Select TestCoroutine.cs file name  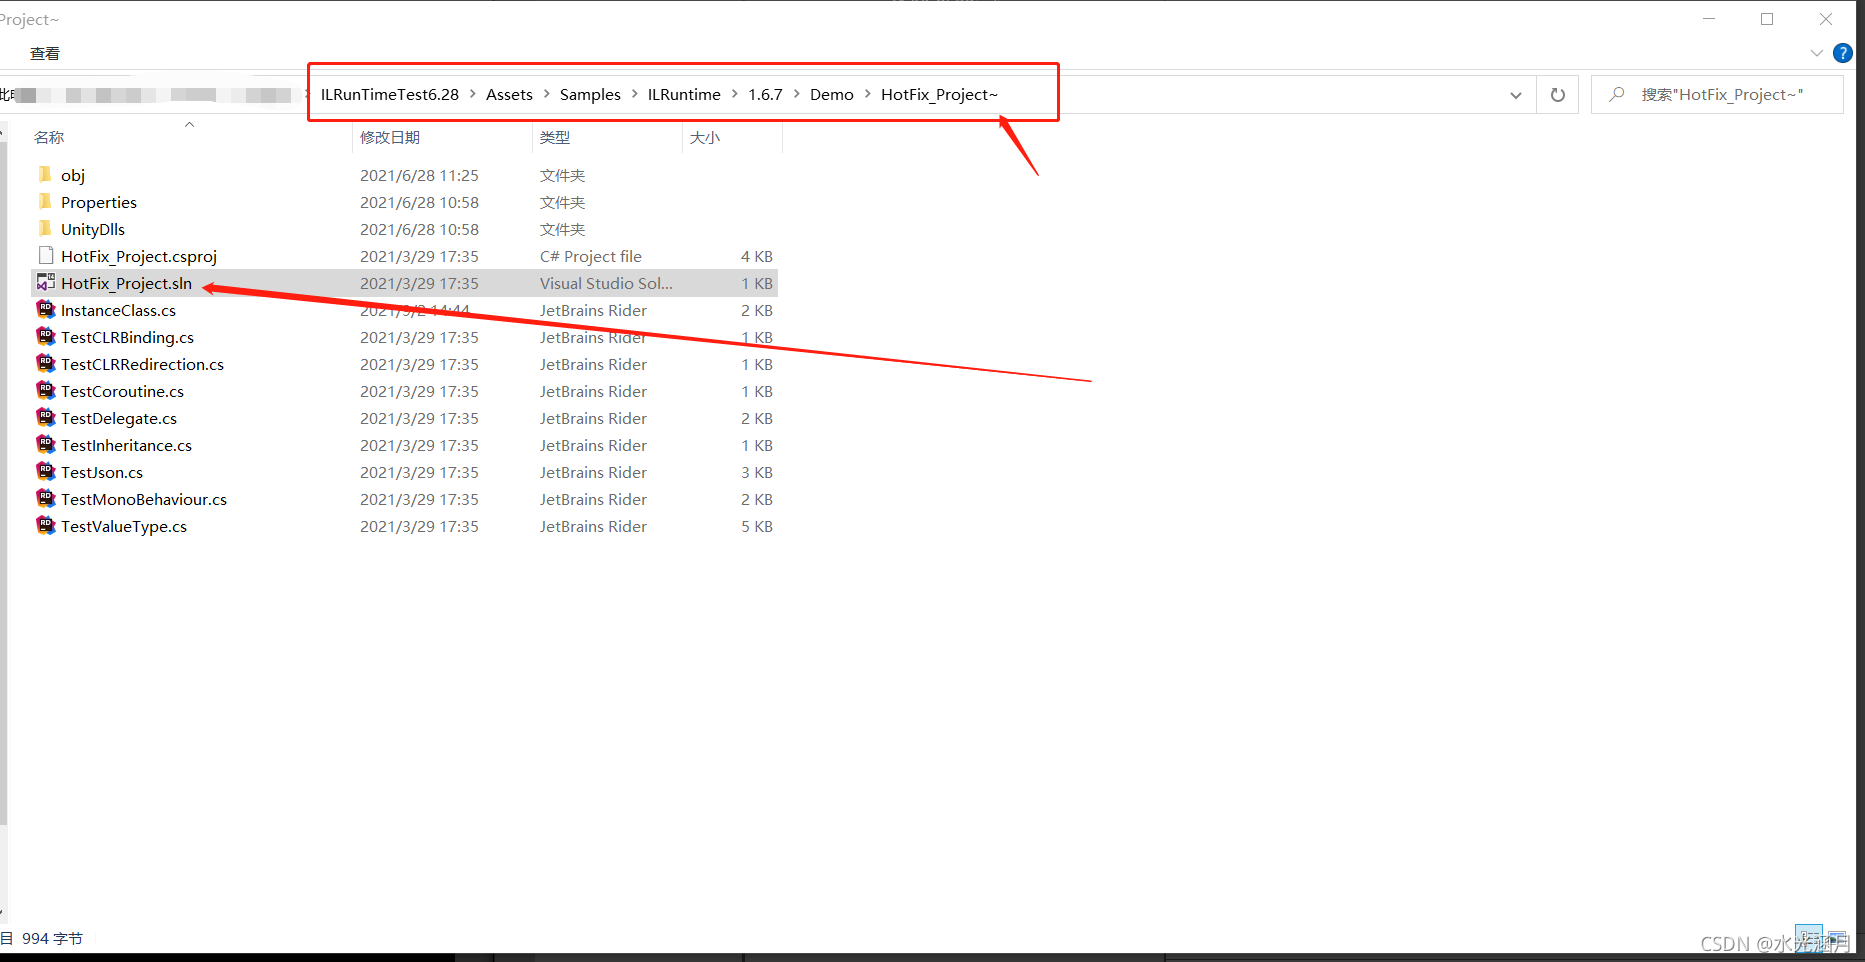coord(122,391)
